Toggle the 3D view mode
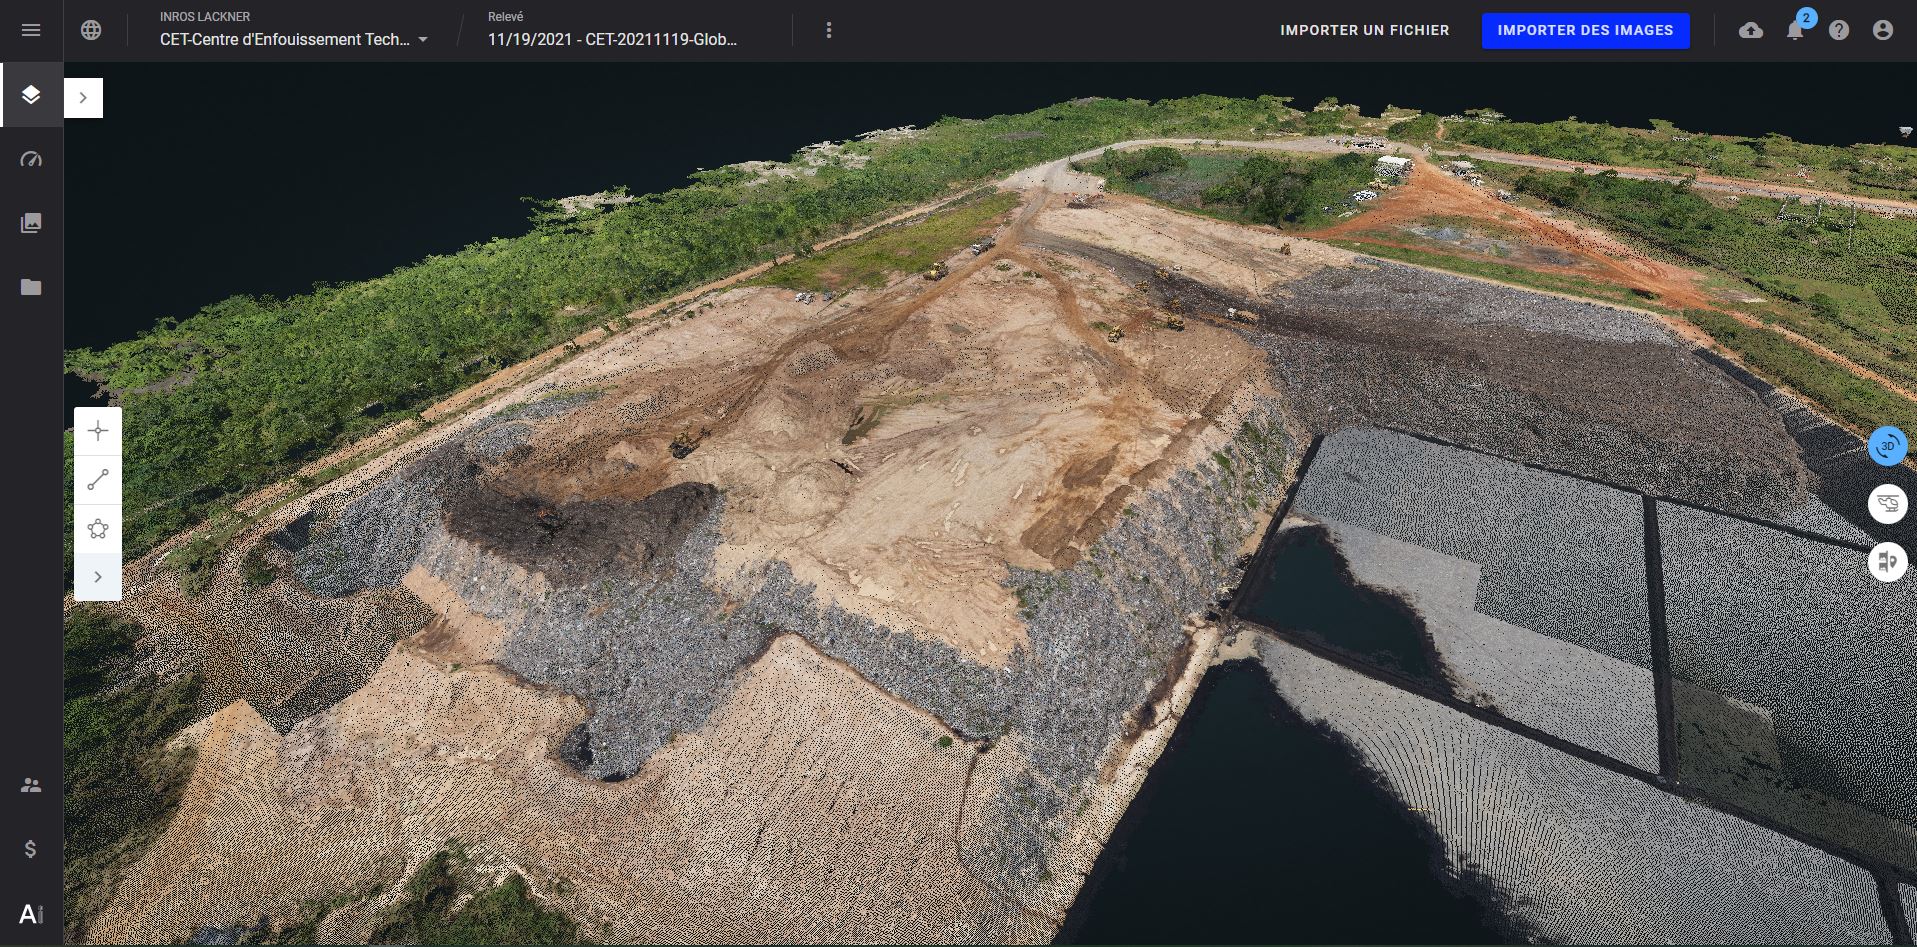Screen dimensions: 1917x947 [1887, 446]
